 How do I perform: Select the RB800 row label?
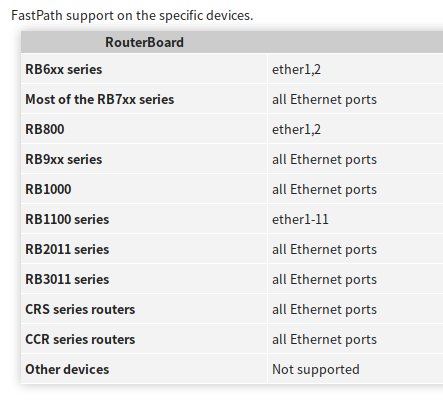click(x=45, y=129)
